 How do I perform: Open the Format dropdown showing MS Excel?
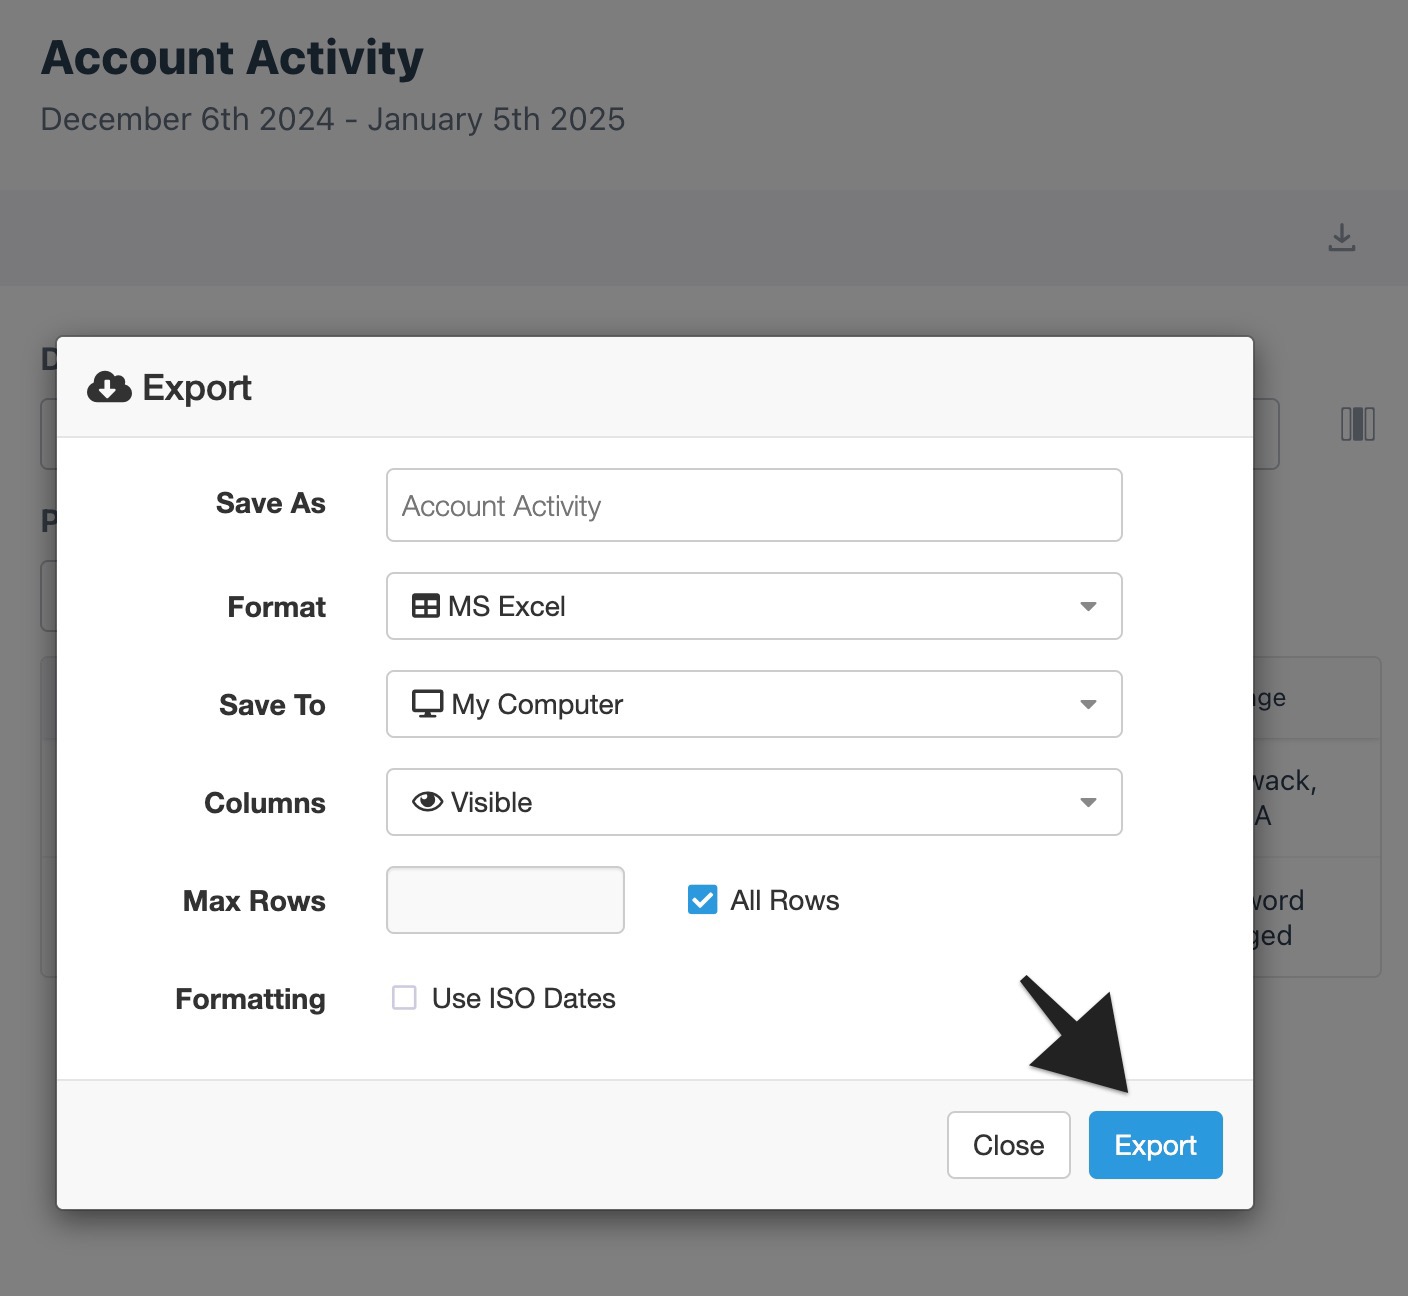pyautogui.click(x=754, y=606)
